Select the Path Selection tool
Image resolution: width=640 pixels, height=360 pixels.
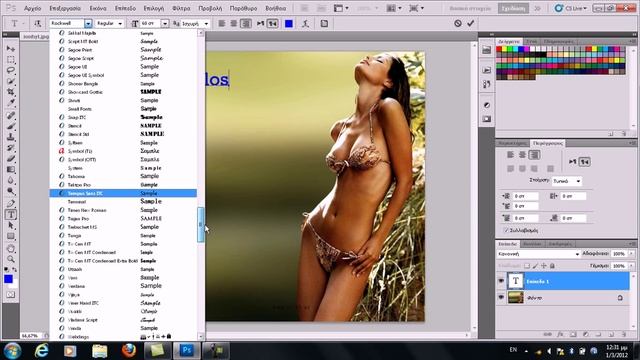click(11, 225)
